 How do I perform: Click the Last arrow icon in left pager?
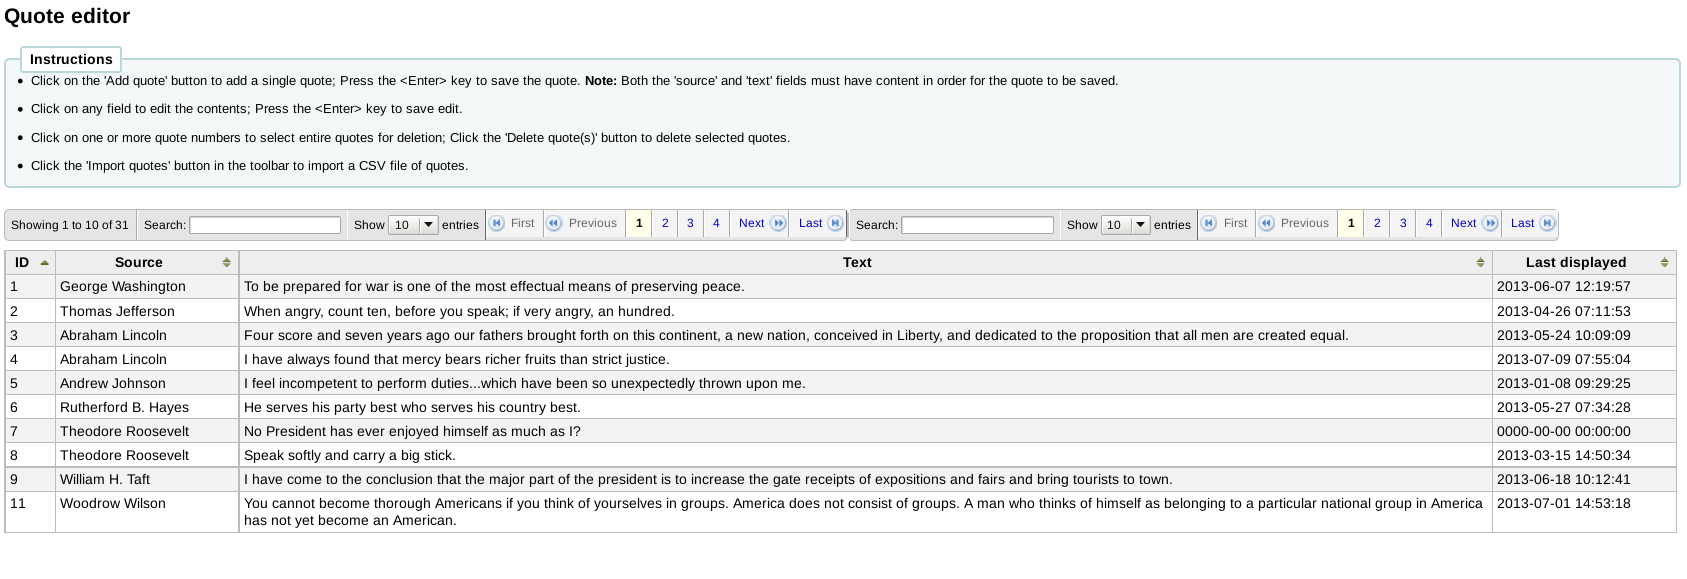[x=835, y=224]
